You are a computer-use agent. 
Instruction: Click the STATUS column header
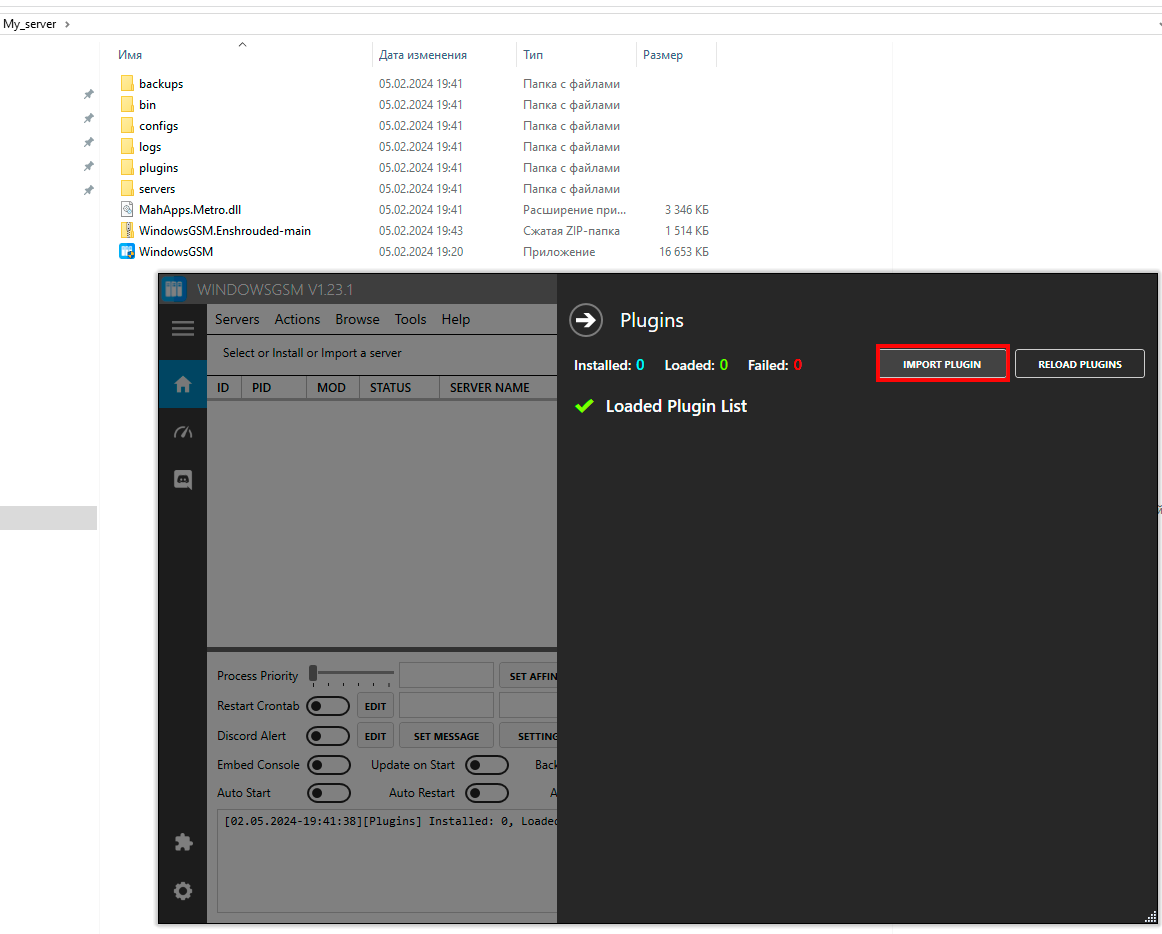click(x=399, y=388)
